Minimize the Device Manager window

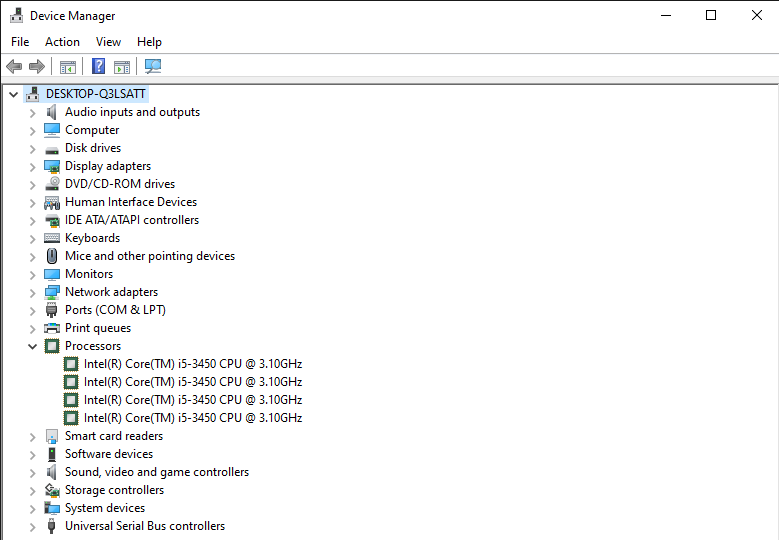coord(666,15)
